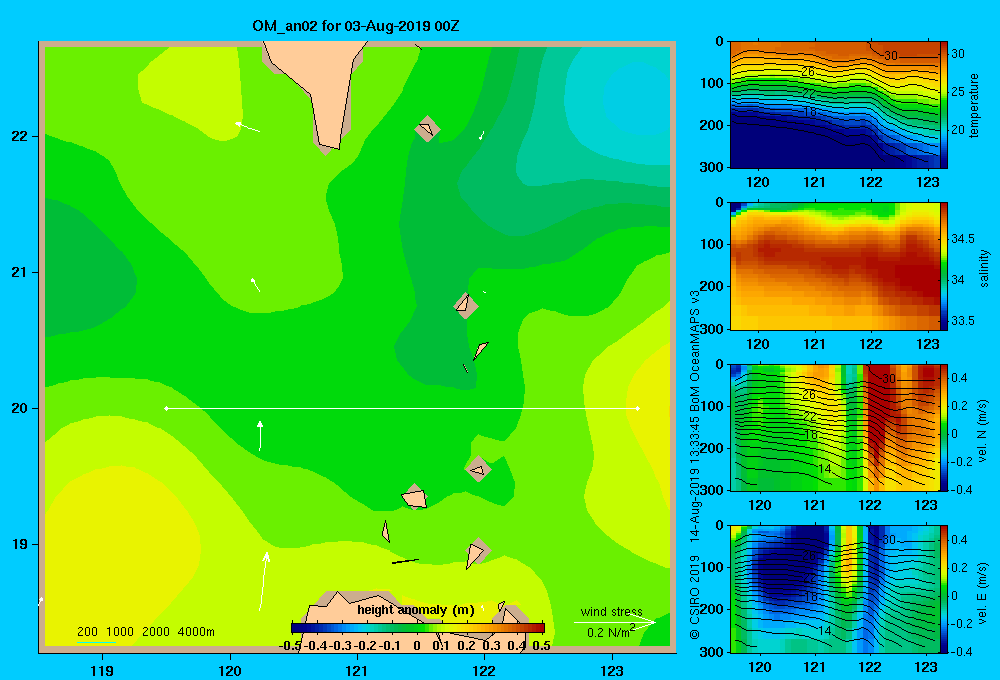Click the "-0.5" tick of height anomaly bar
Image resolution: width=1000 pixels, height=680 pixels.
pyautogui.click(x=290, y=646)
